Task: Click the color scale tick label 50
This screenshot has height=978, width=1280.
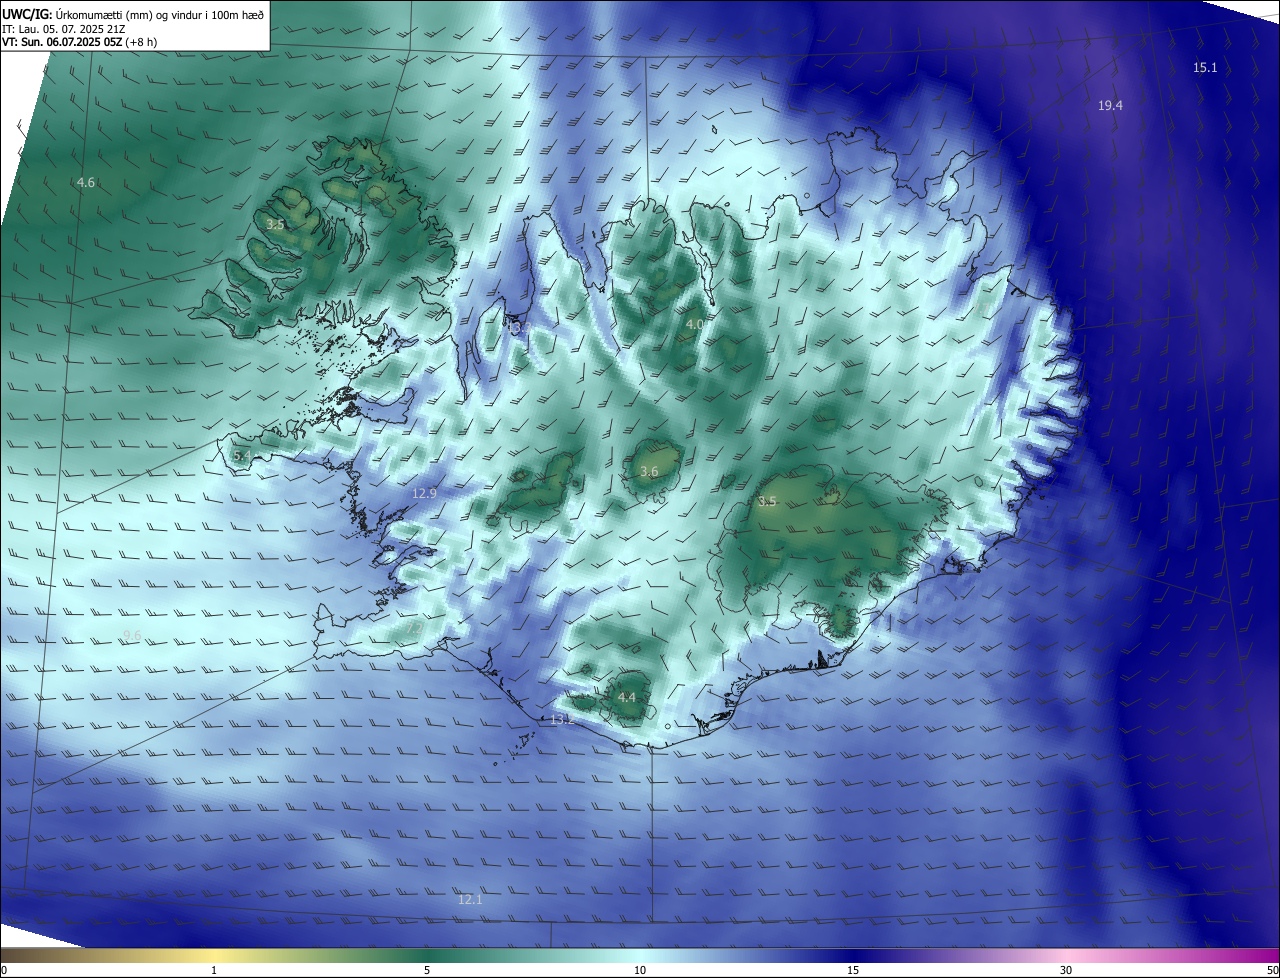Action: click(1272, 970)
